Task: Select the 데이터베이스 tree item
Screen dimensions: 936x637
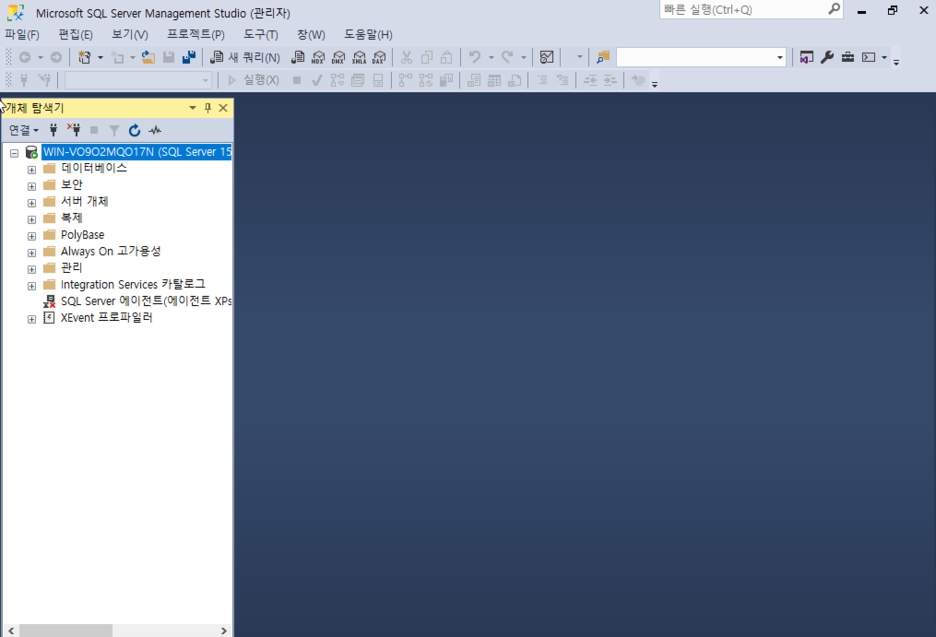Action: point(94,168)
